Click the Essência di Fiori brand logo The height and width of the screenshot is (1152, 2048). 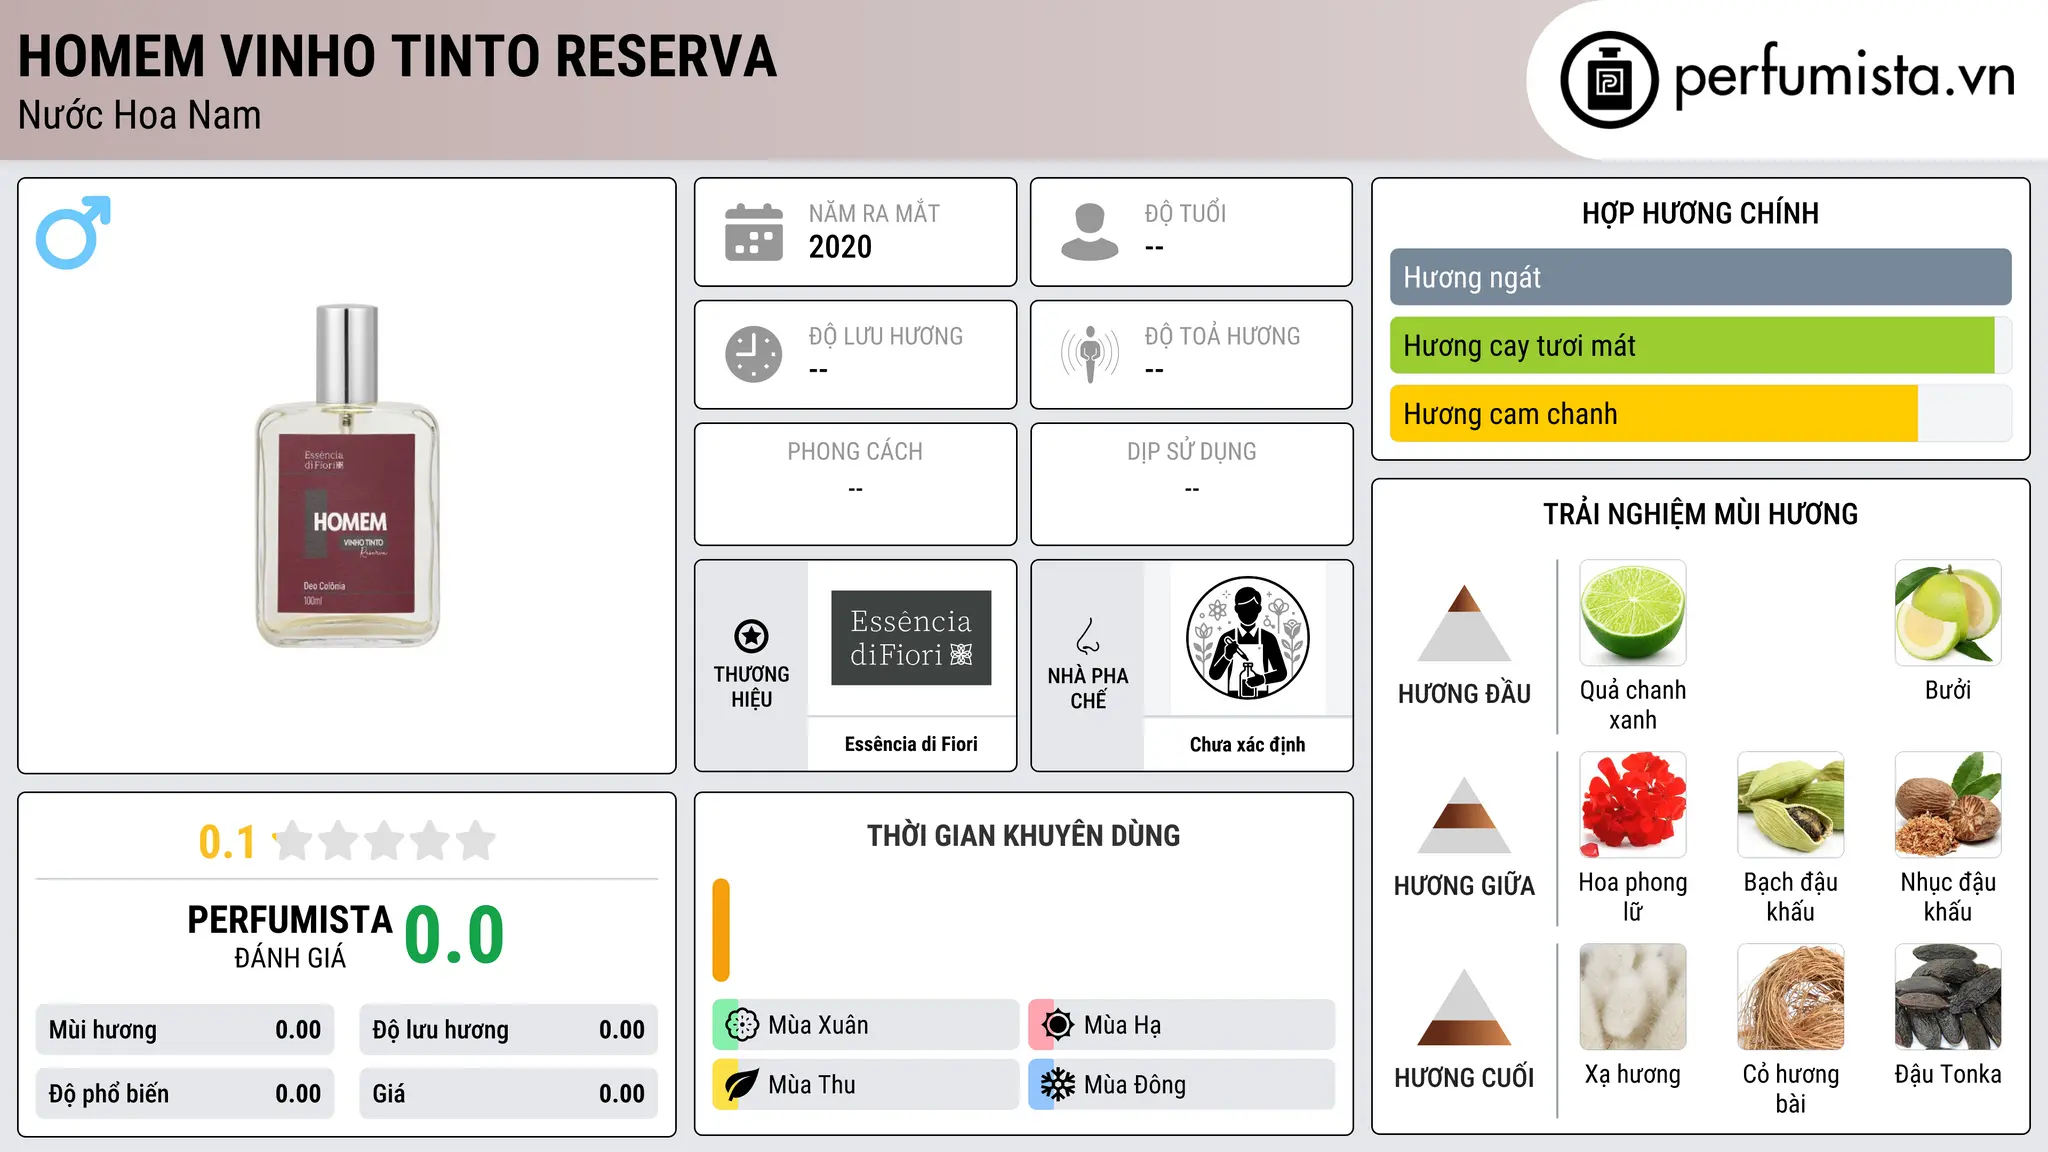(x=911, y=638)
